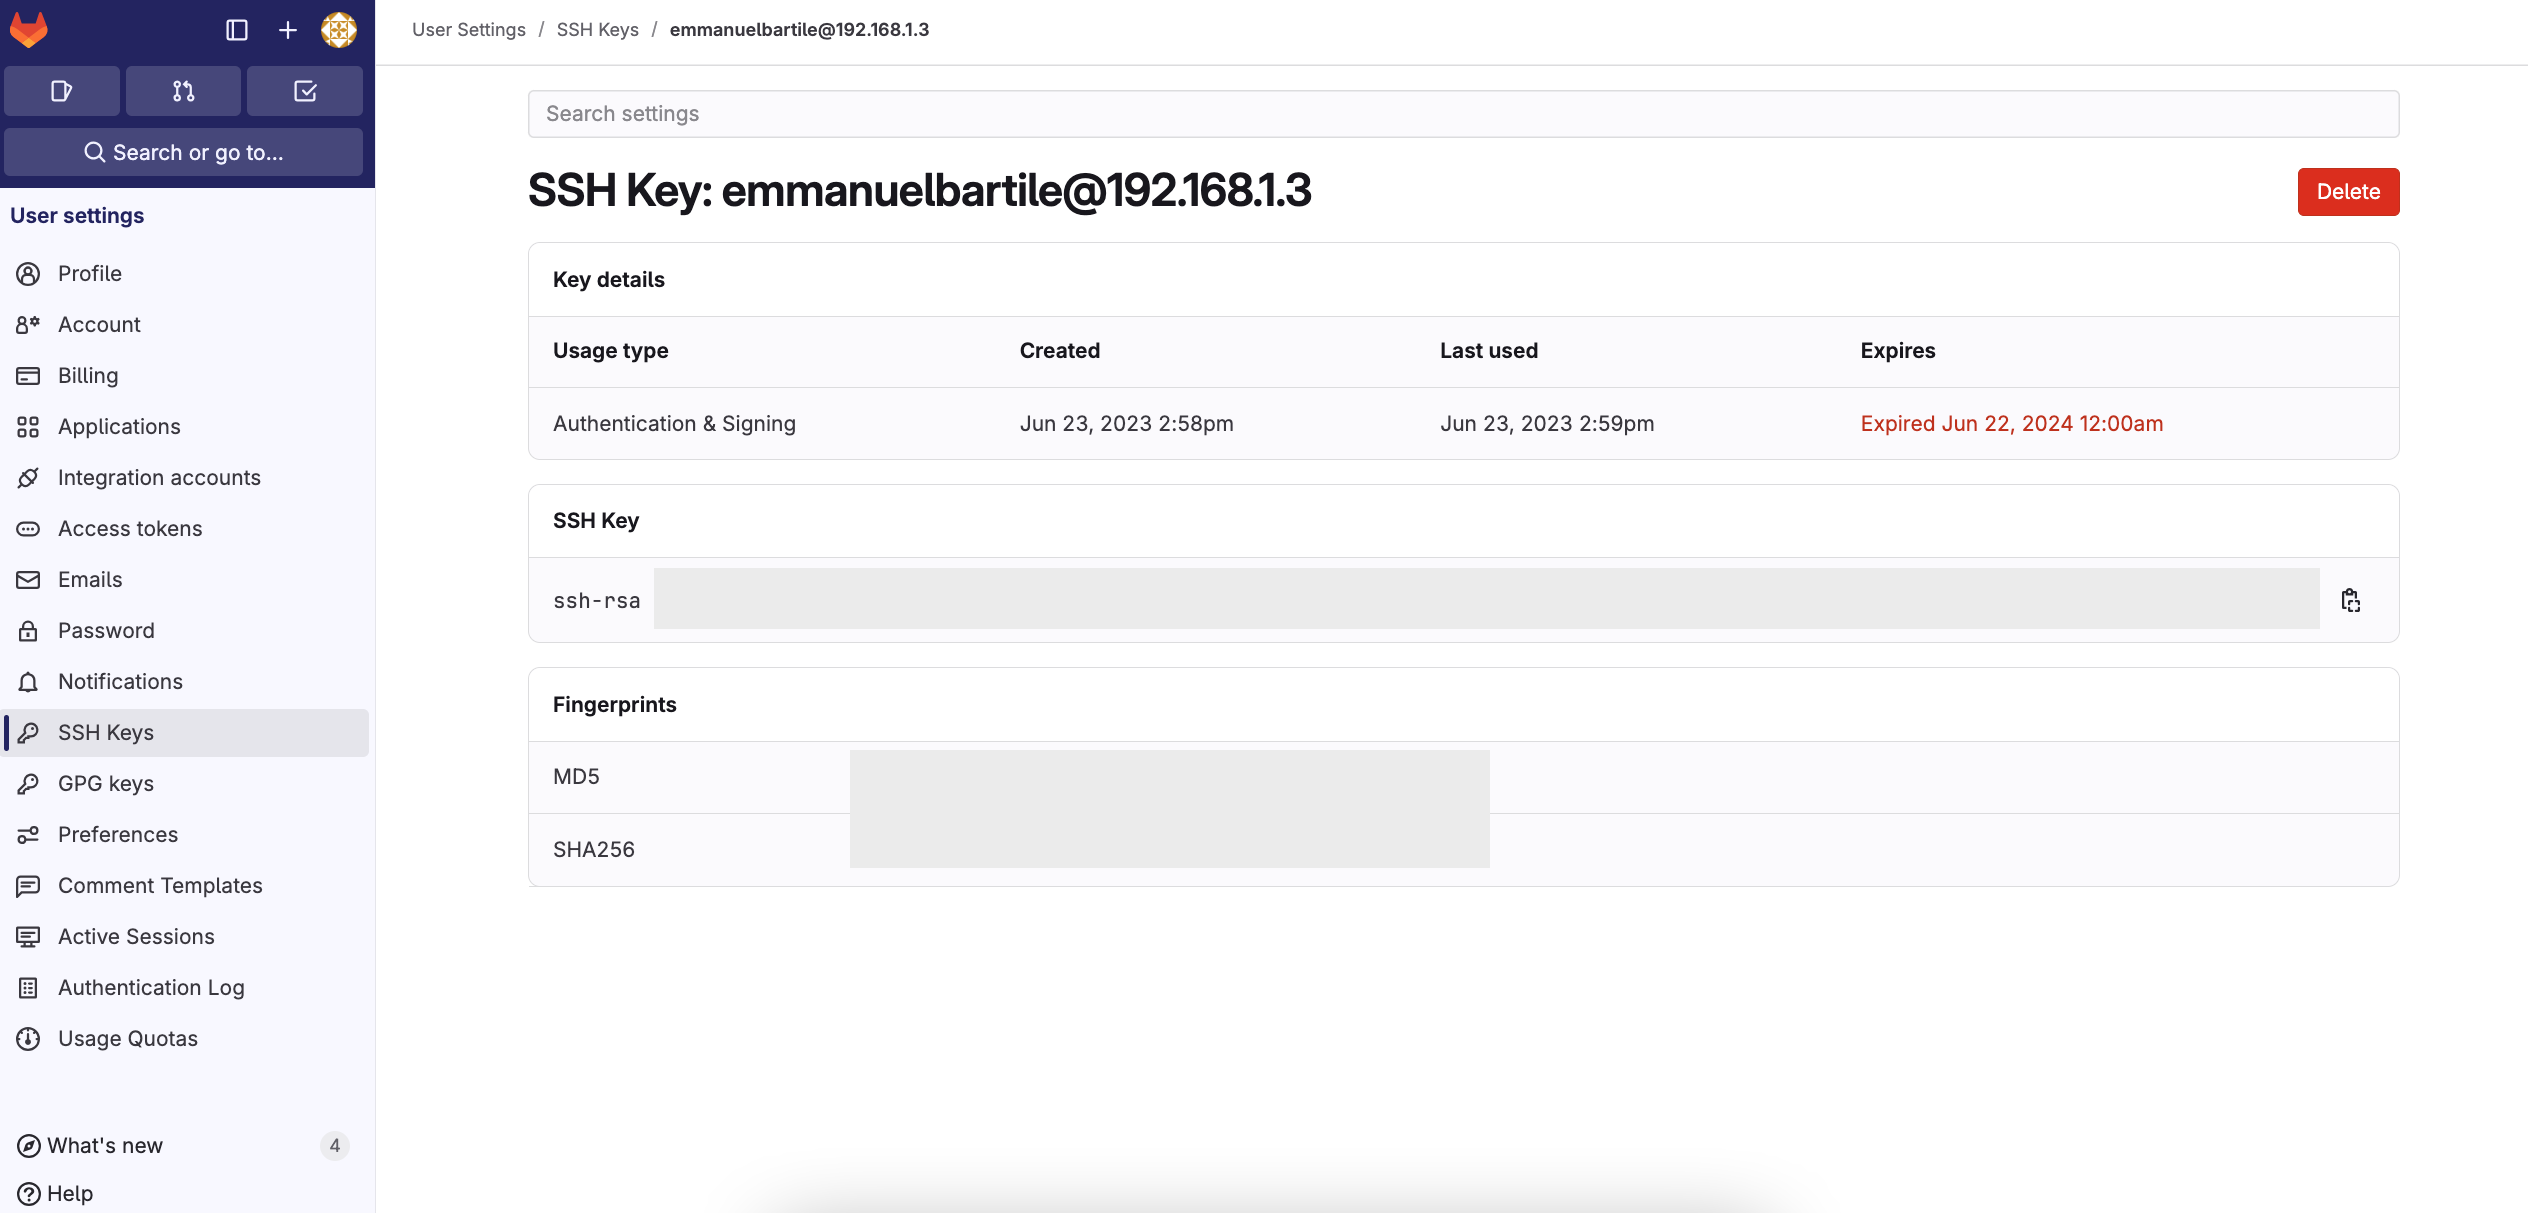Open your profile avatar menu
This screenshot has height=1213, width=2528.
[339, 29]
